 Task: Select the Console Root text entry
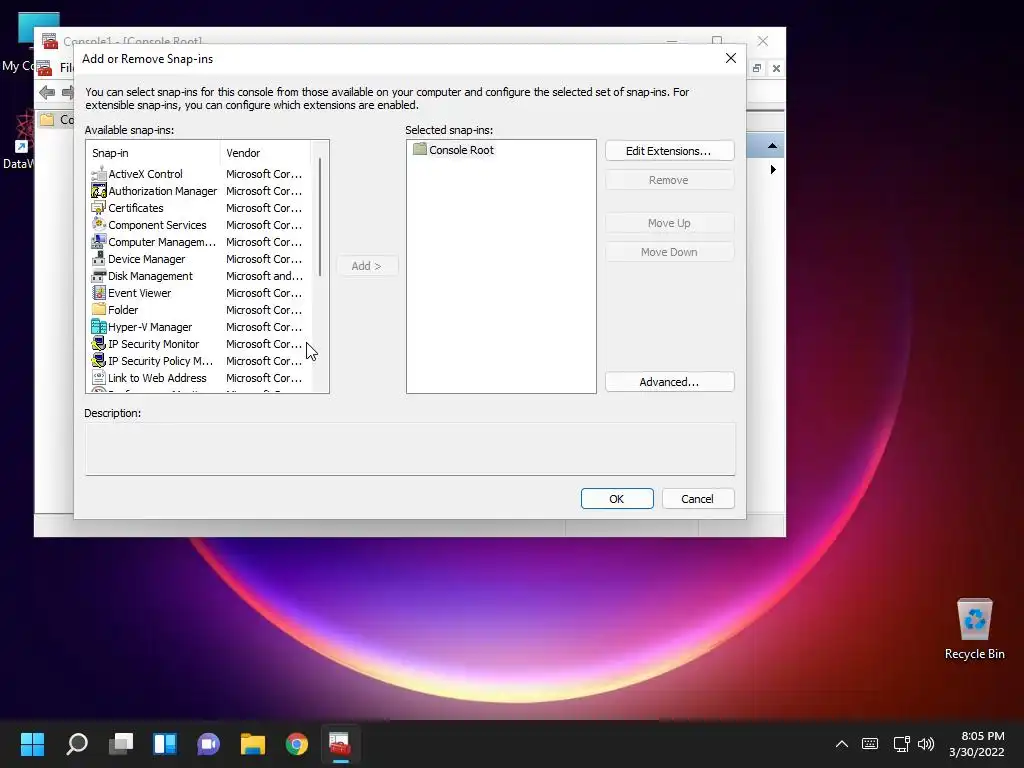pyautogui.click(x=461, y=150)
